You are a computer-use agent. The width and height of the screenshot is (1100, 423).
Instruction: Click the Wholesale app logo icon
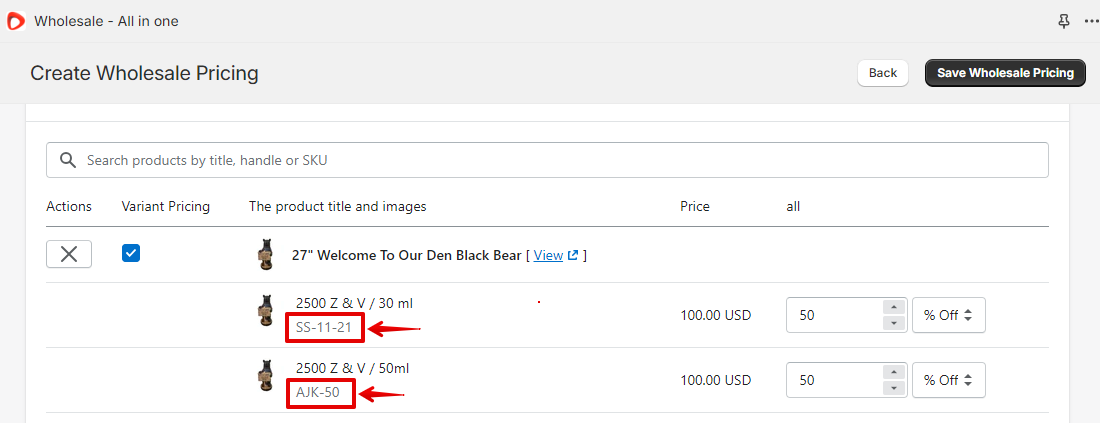coord(15,21)
